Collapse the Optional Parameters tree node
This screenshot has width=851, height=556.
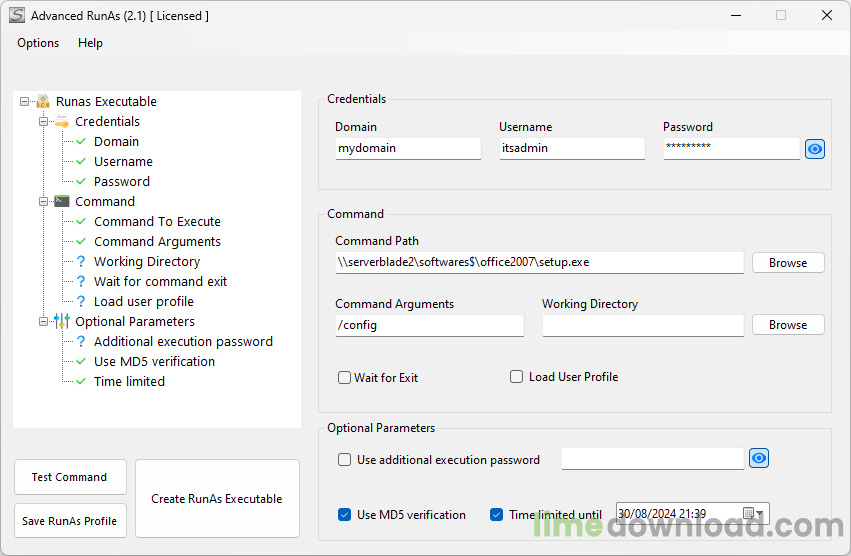(x=44, y=322)
